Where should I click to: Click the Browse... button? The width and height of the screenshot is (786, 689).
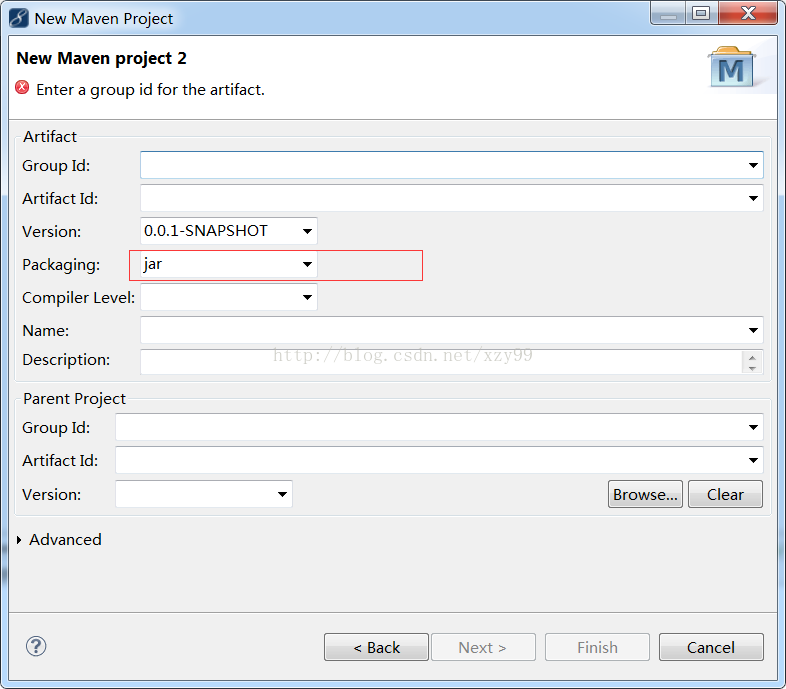tap(645, 494)
